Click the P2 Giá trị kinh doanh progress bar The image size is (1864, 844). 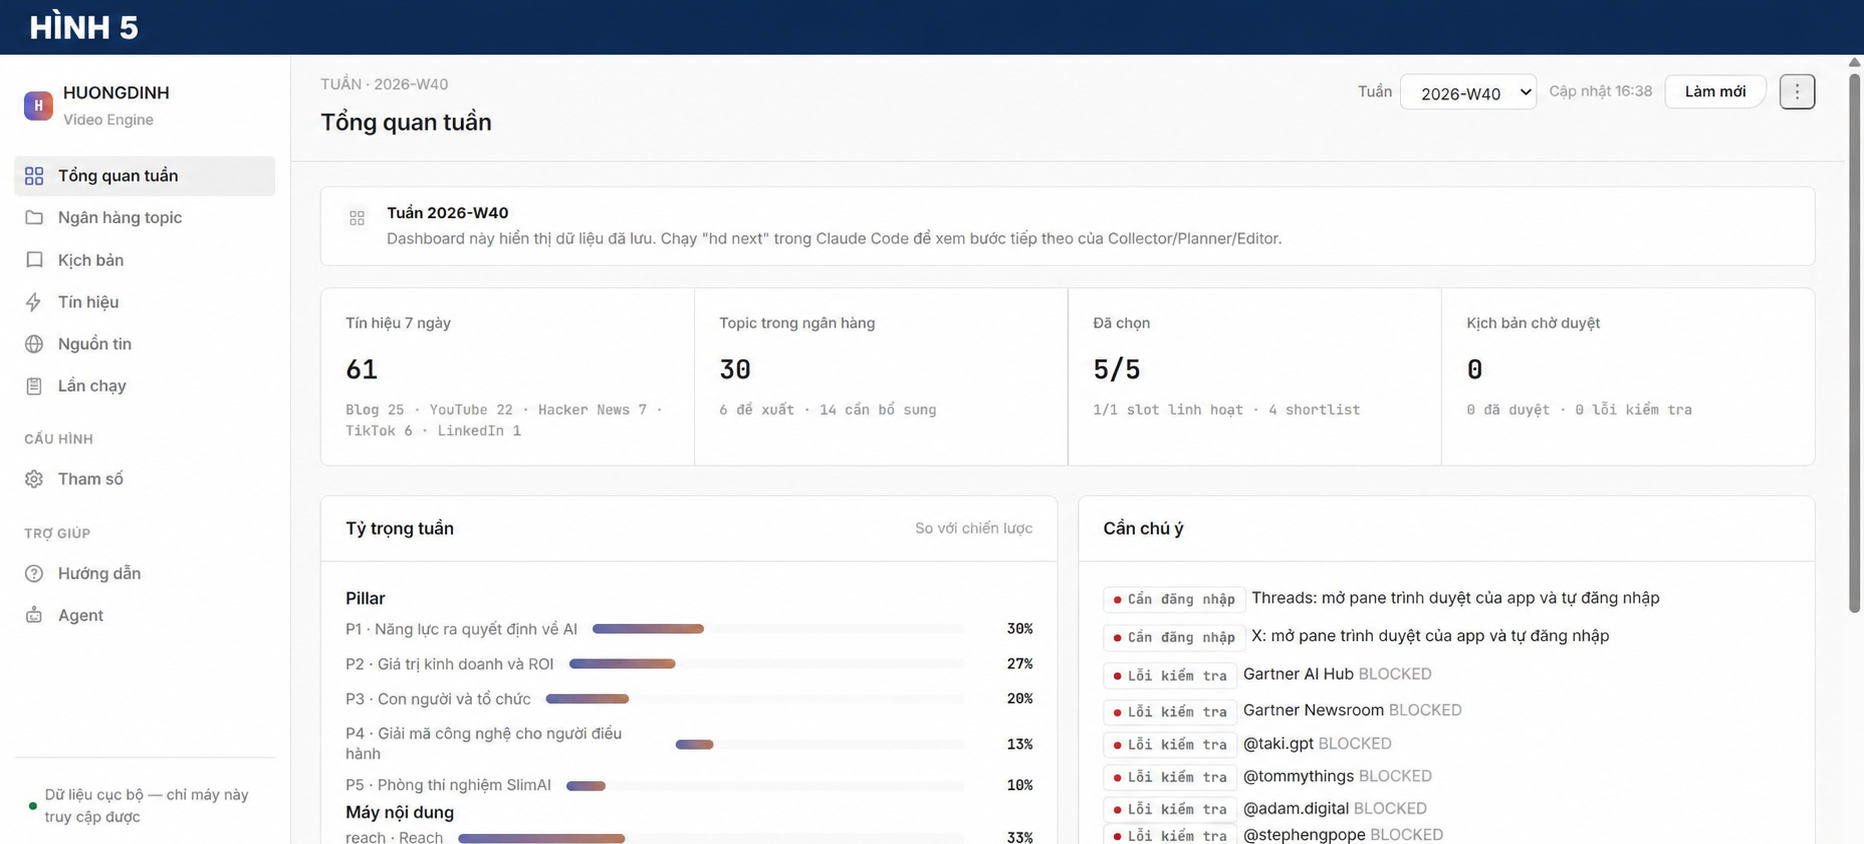click(767, 664)
